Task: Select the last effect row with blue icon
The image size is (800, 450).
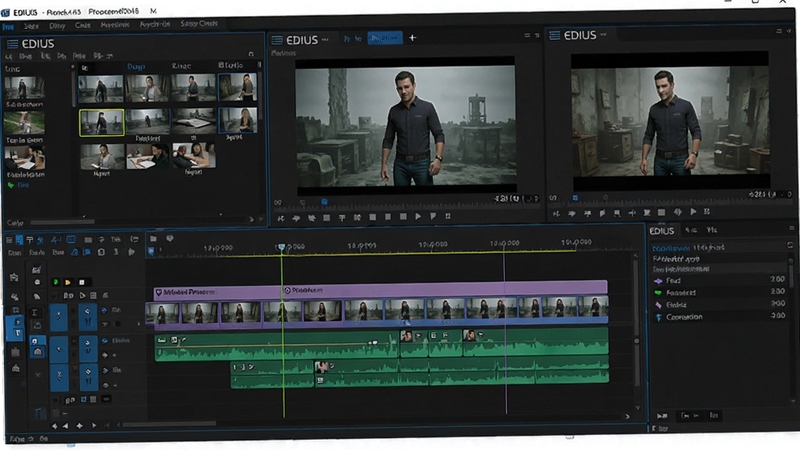Action: click(x=719, y=317)
